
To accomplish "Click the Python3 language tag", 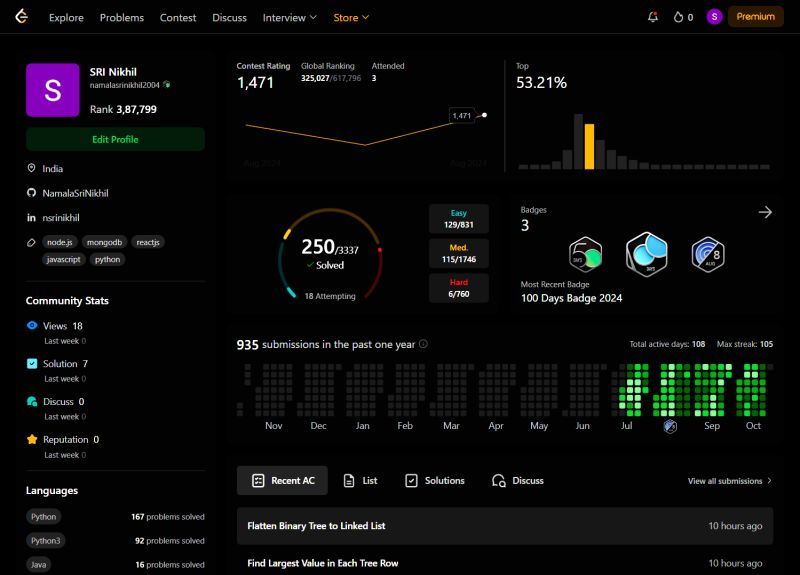I will [45, 540].
